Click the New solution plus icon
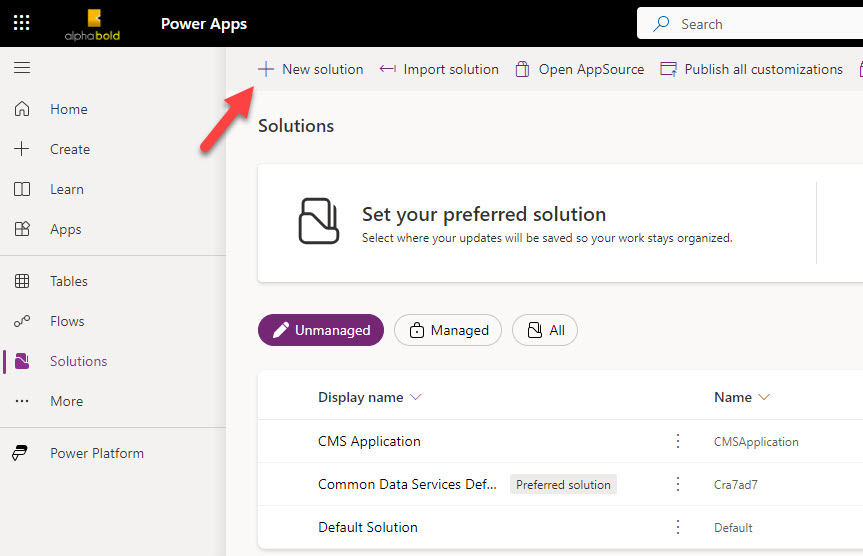This screenshot has width=863, height=556. pos(266,69)
